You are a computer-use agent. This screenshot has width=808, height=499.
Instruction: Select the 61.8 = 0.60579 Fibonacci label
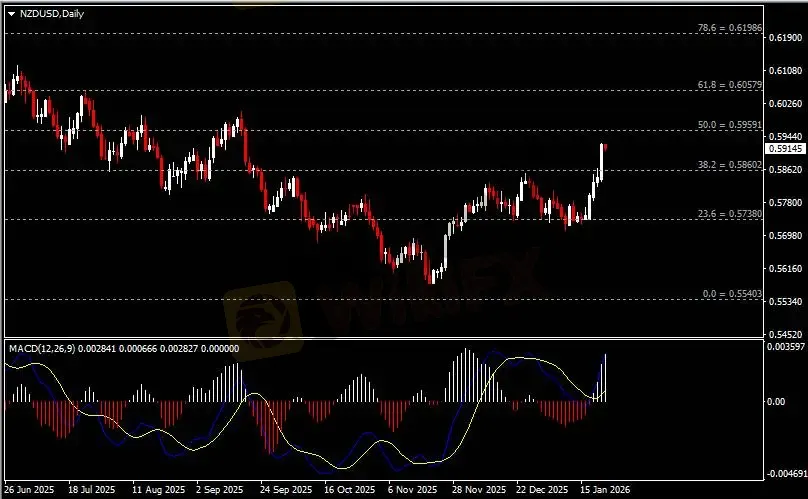[730, 85]
